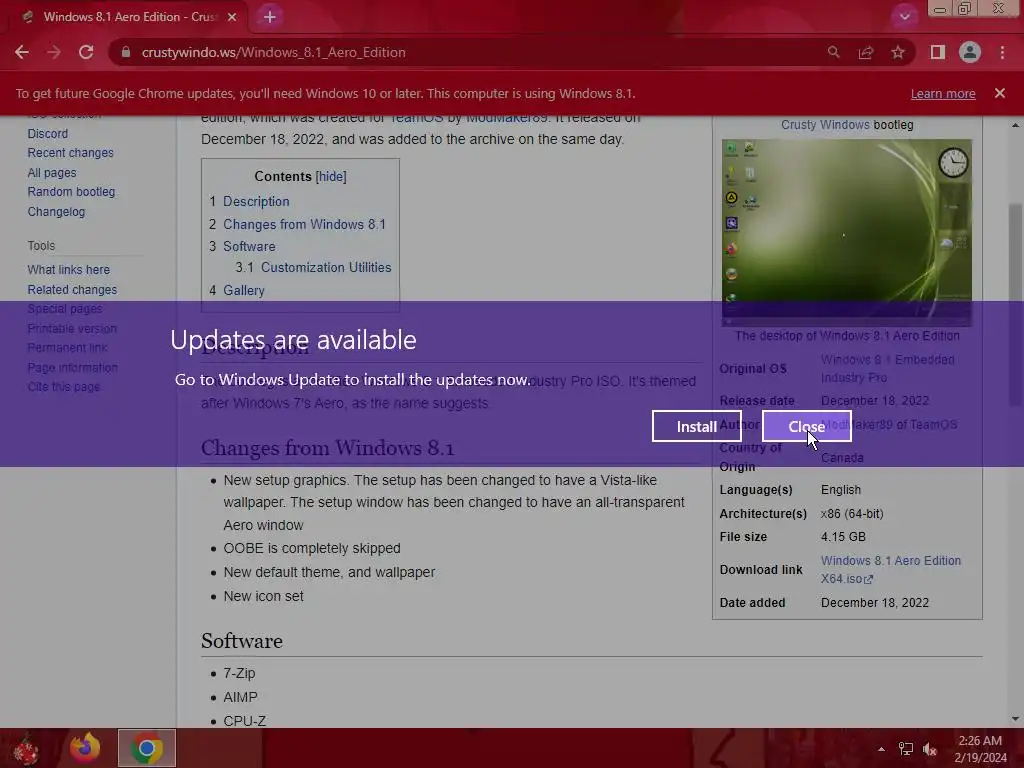Open the Chrome three-dot menu
The image size is (1024, 768).
click(1002, 52)
